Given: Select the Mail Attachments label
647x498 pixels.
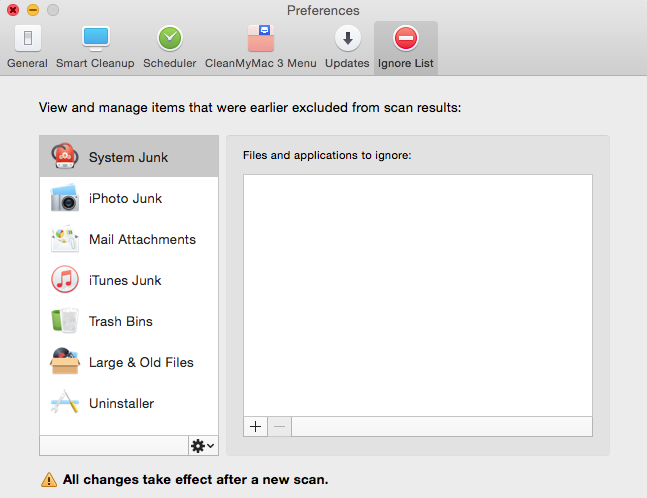Looking at the screenshot, I should (x=142, y=239).
